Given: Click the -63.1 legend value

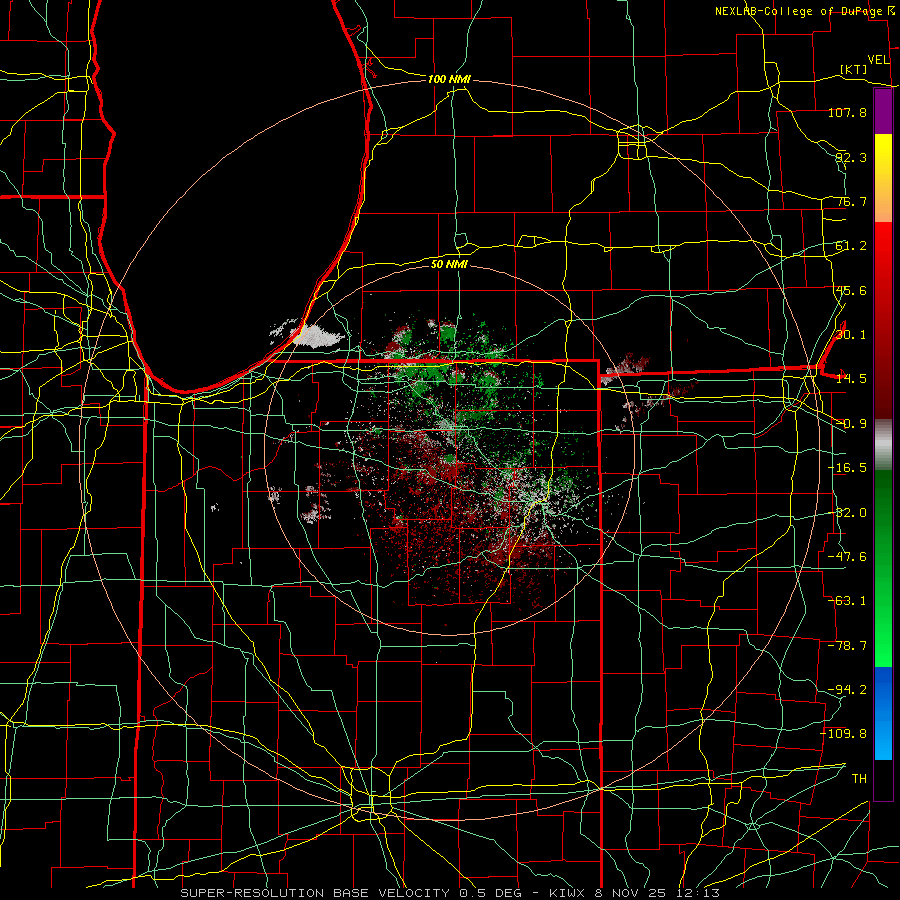Looking at the screenshot, I should (847, 601).
